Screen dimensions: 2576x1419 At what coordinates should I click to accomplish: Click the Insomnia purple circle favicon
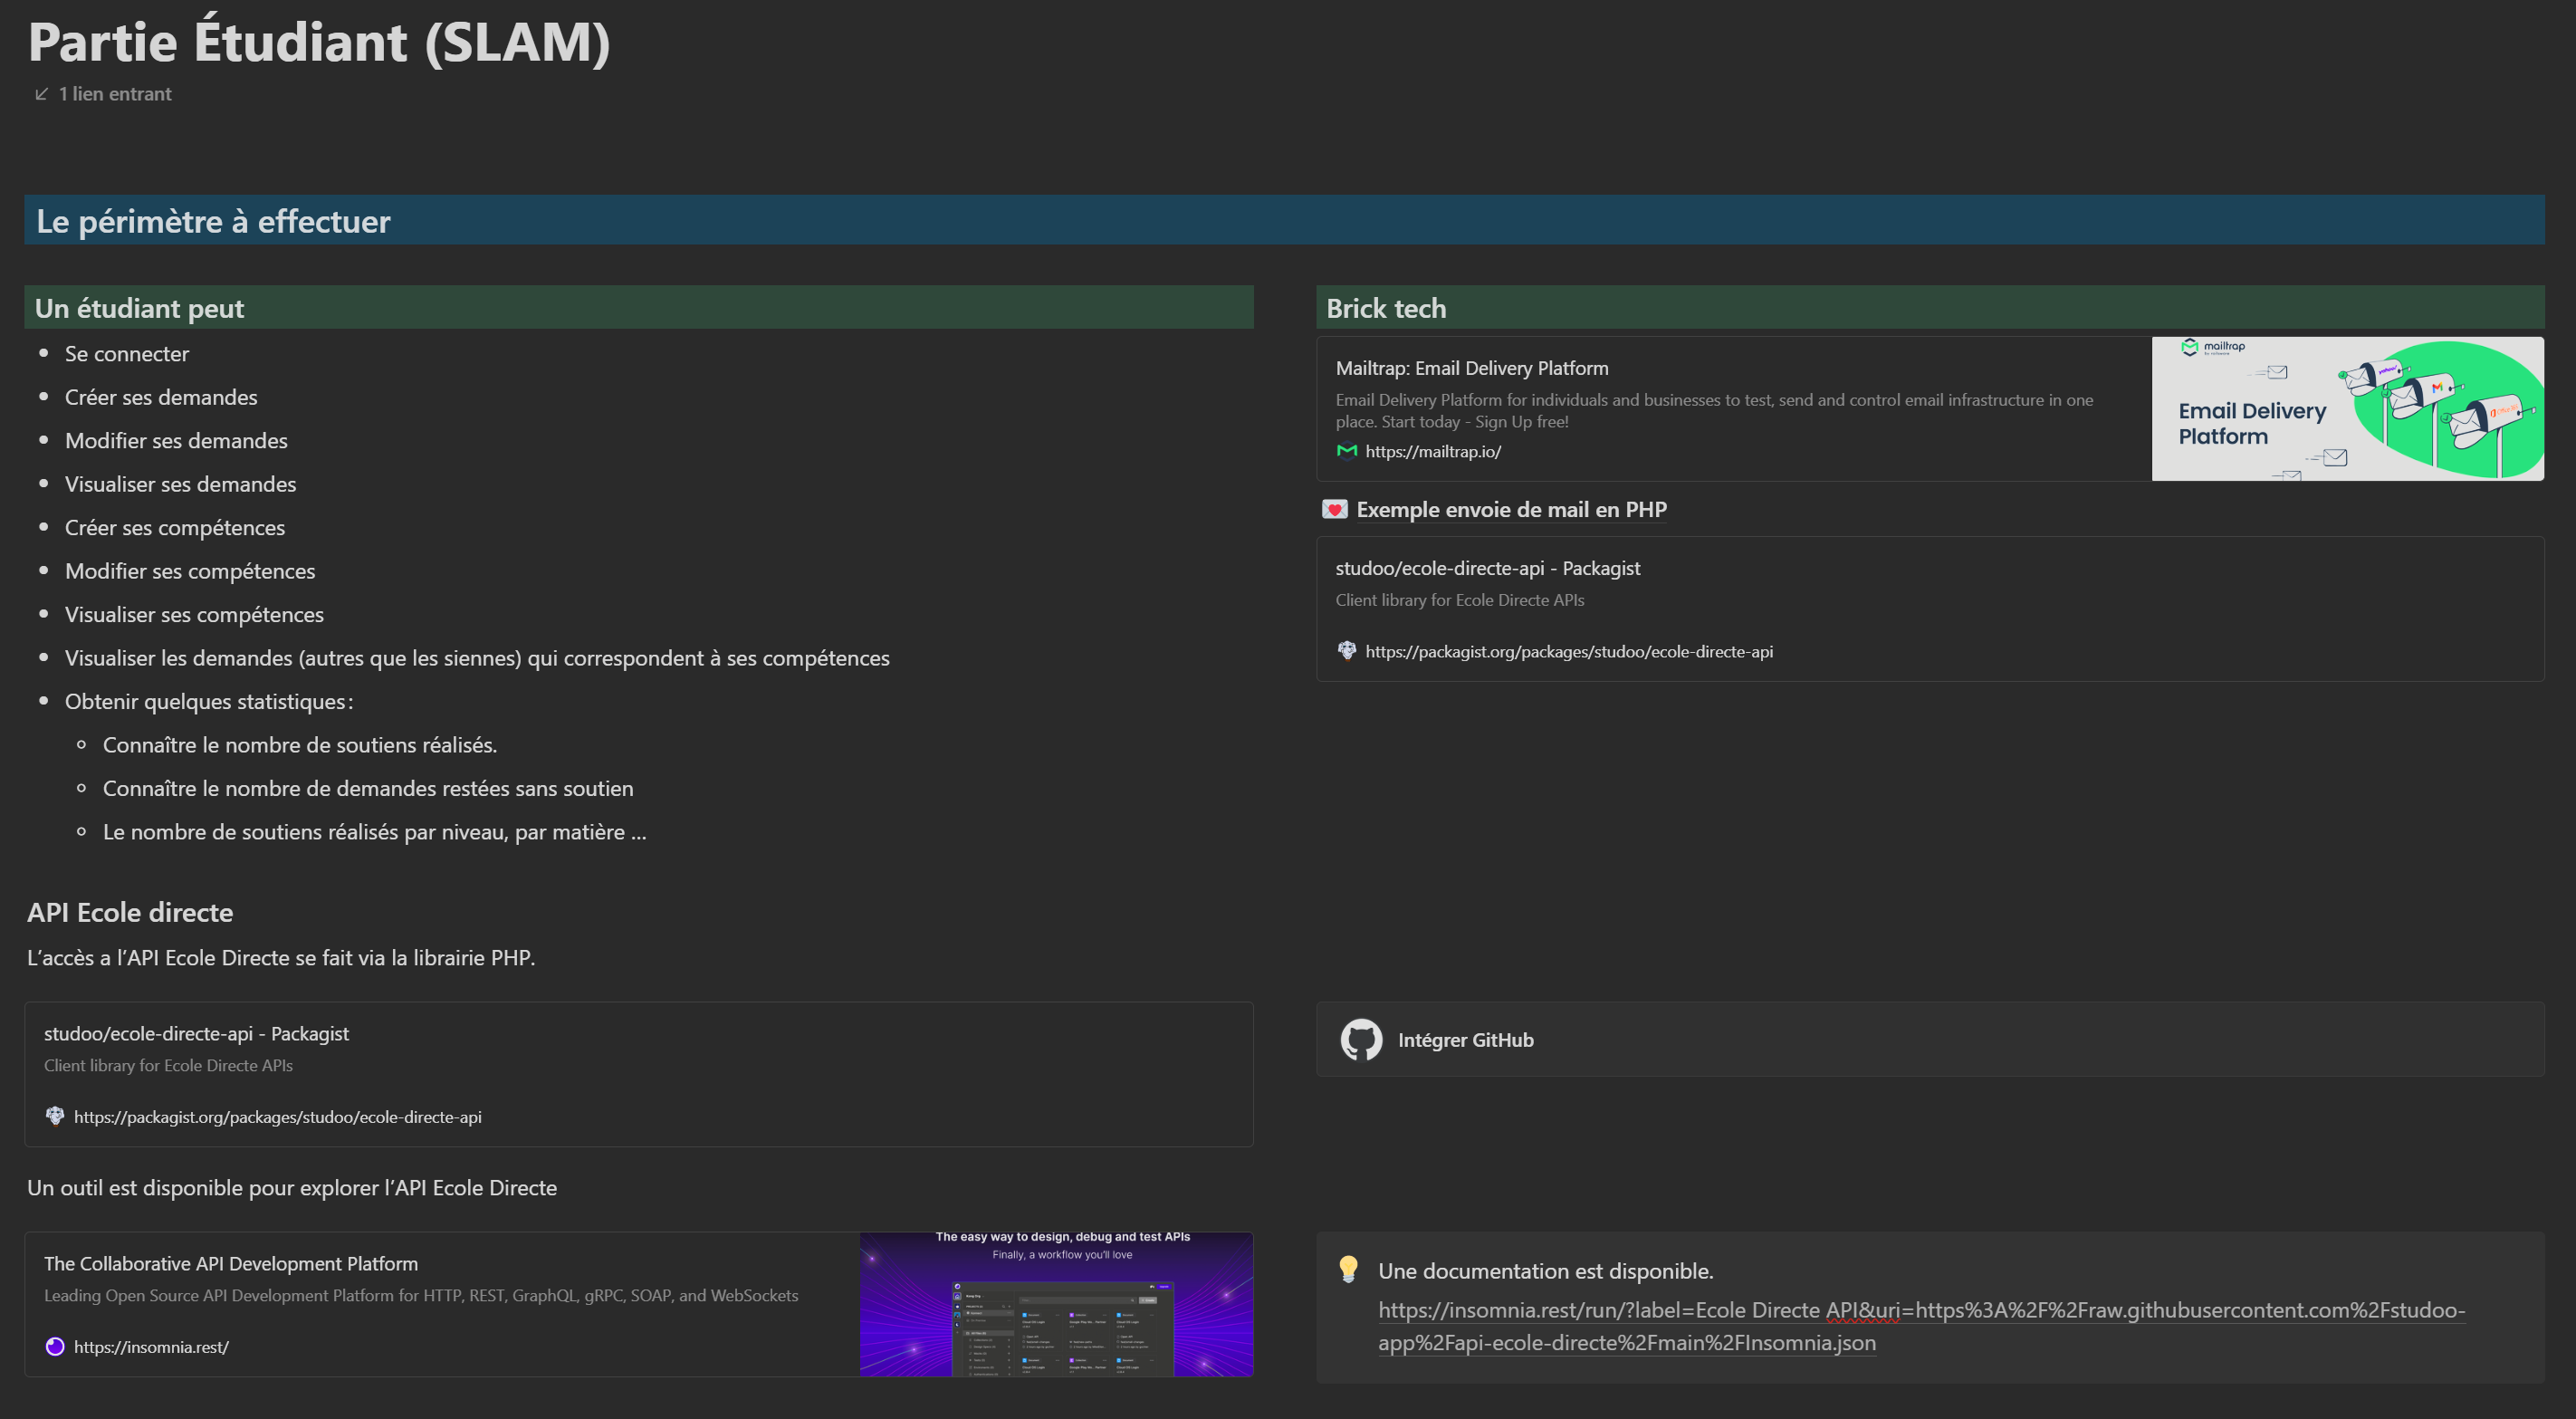click(x=55, y=1347)
